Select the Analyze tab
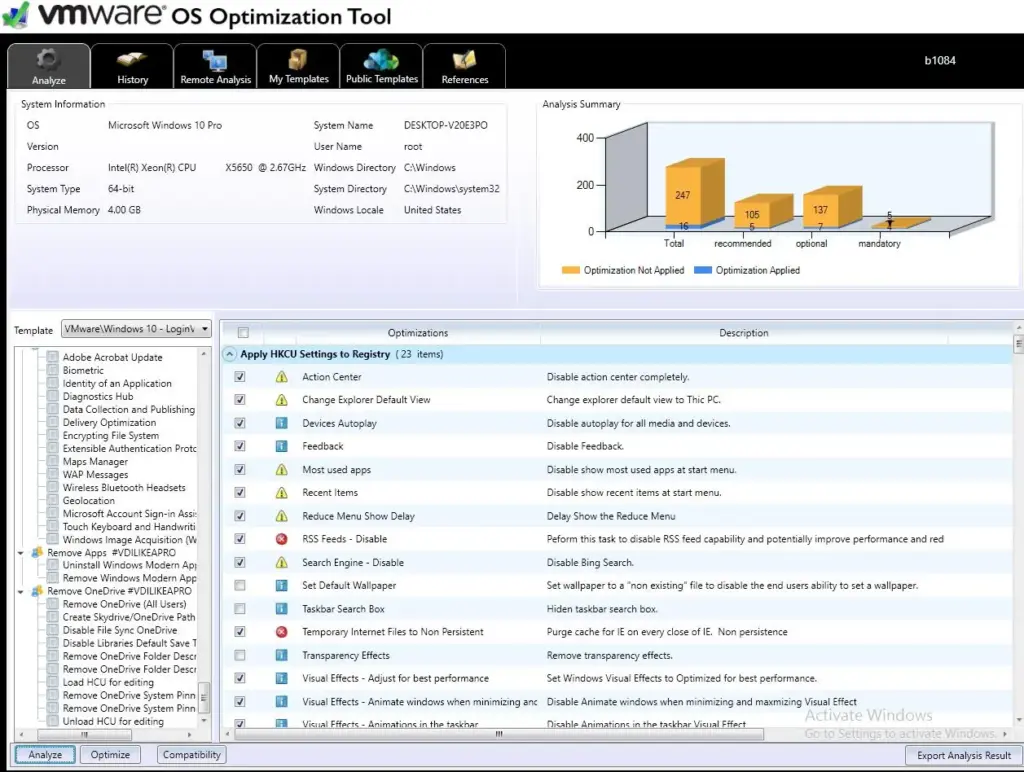This screenshot has height=772, width=1024. point(48,65)
